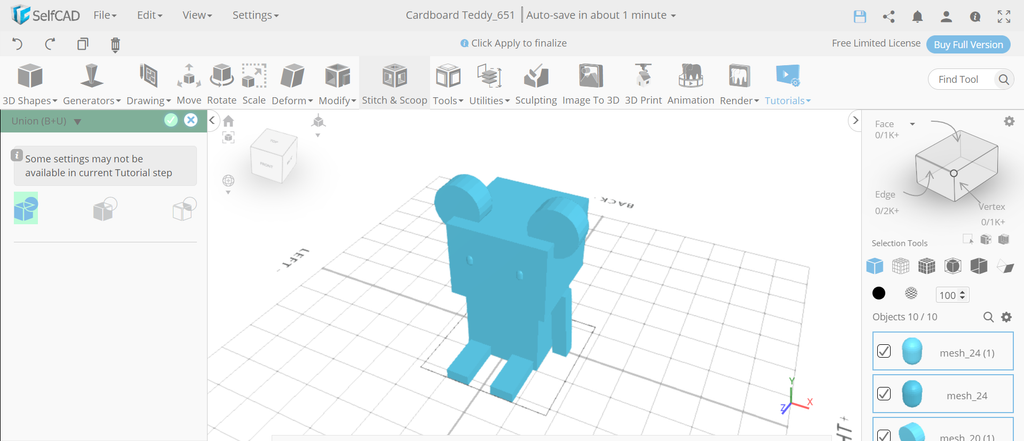
Task: Share the project
Action: (x=889, y=17)
